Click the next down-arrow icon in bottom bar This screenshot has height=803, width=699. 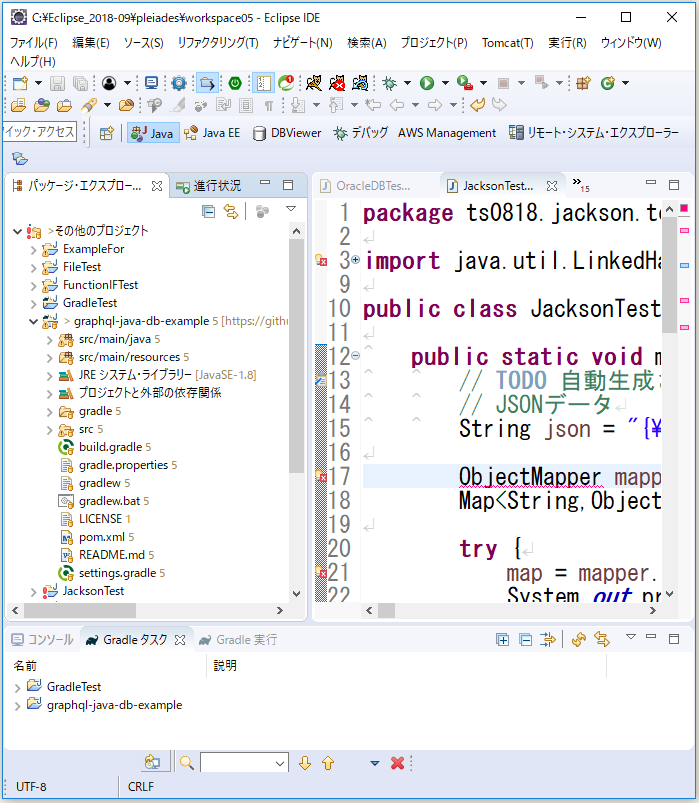pos(305,763)
